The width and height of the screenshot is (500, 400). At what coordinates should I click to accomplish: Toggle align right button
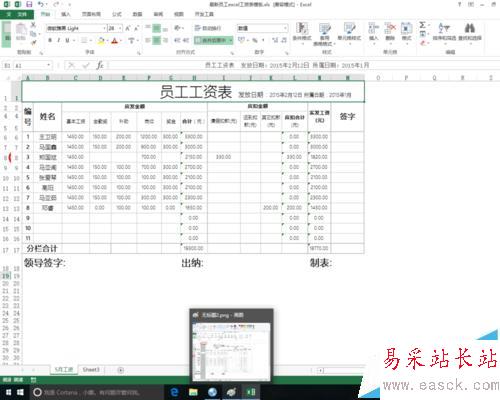(x=165, y=40)
